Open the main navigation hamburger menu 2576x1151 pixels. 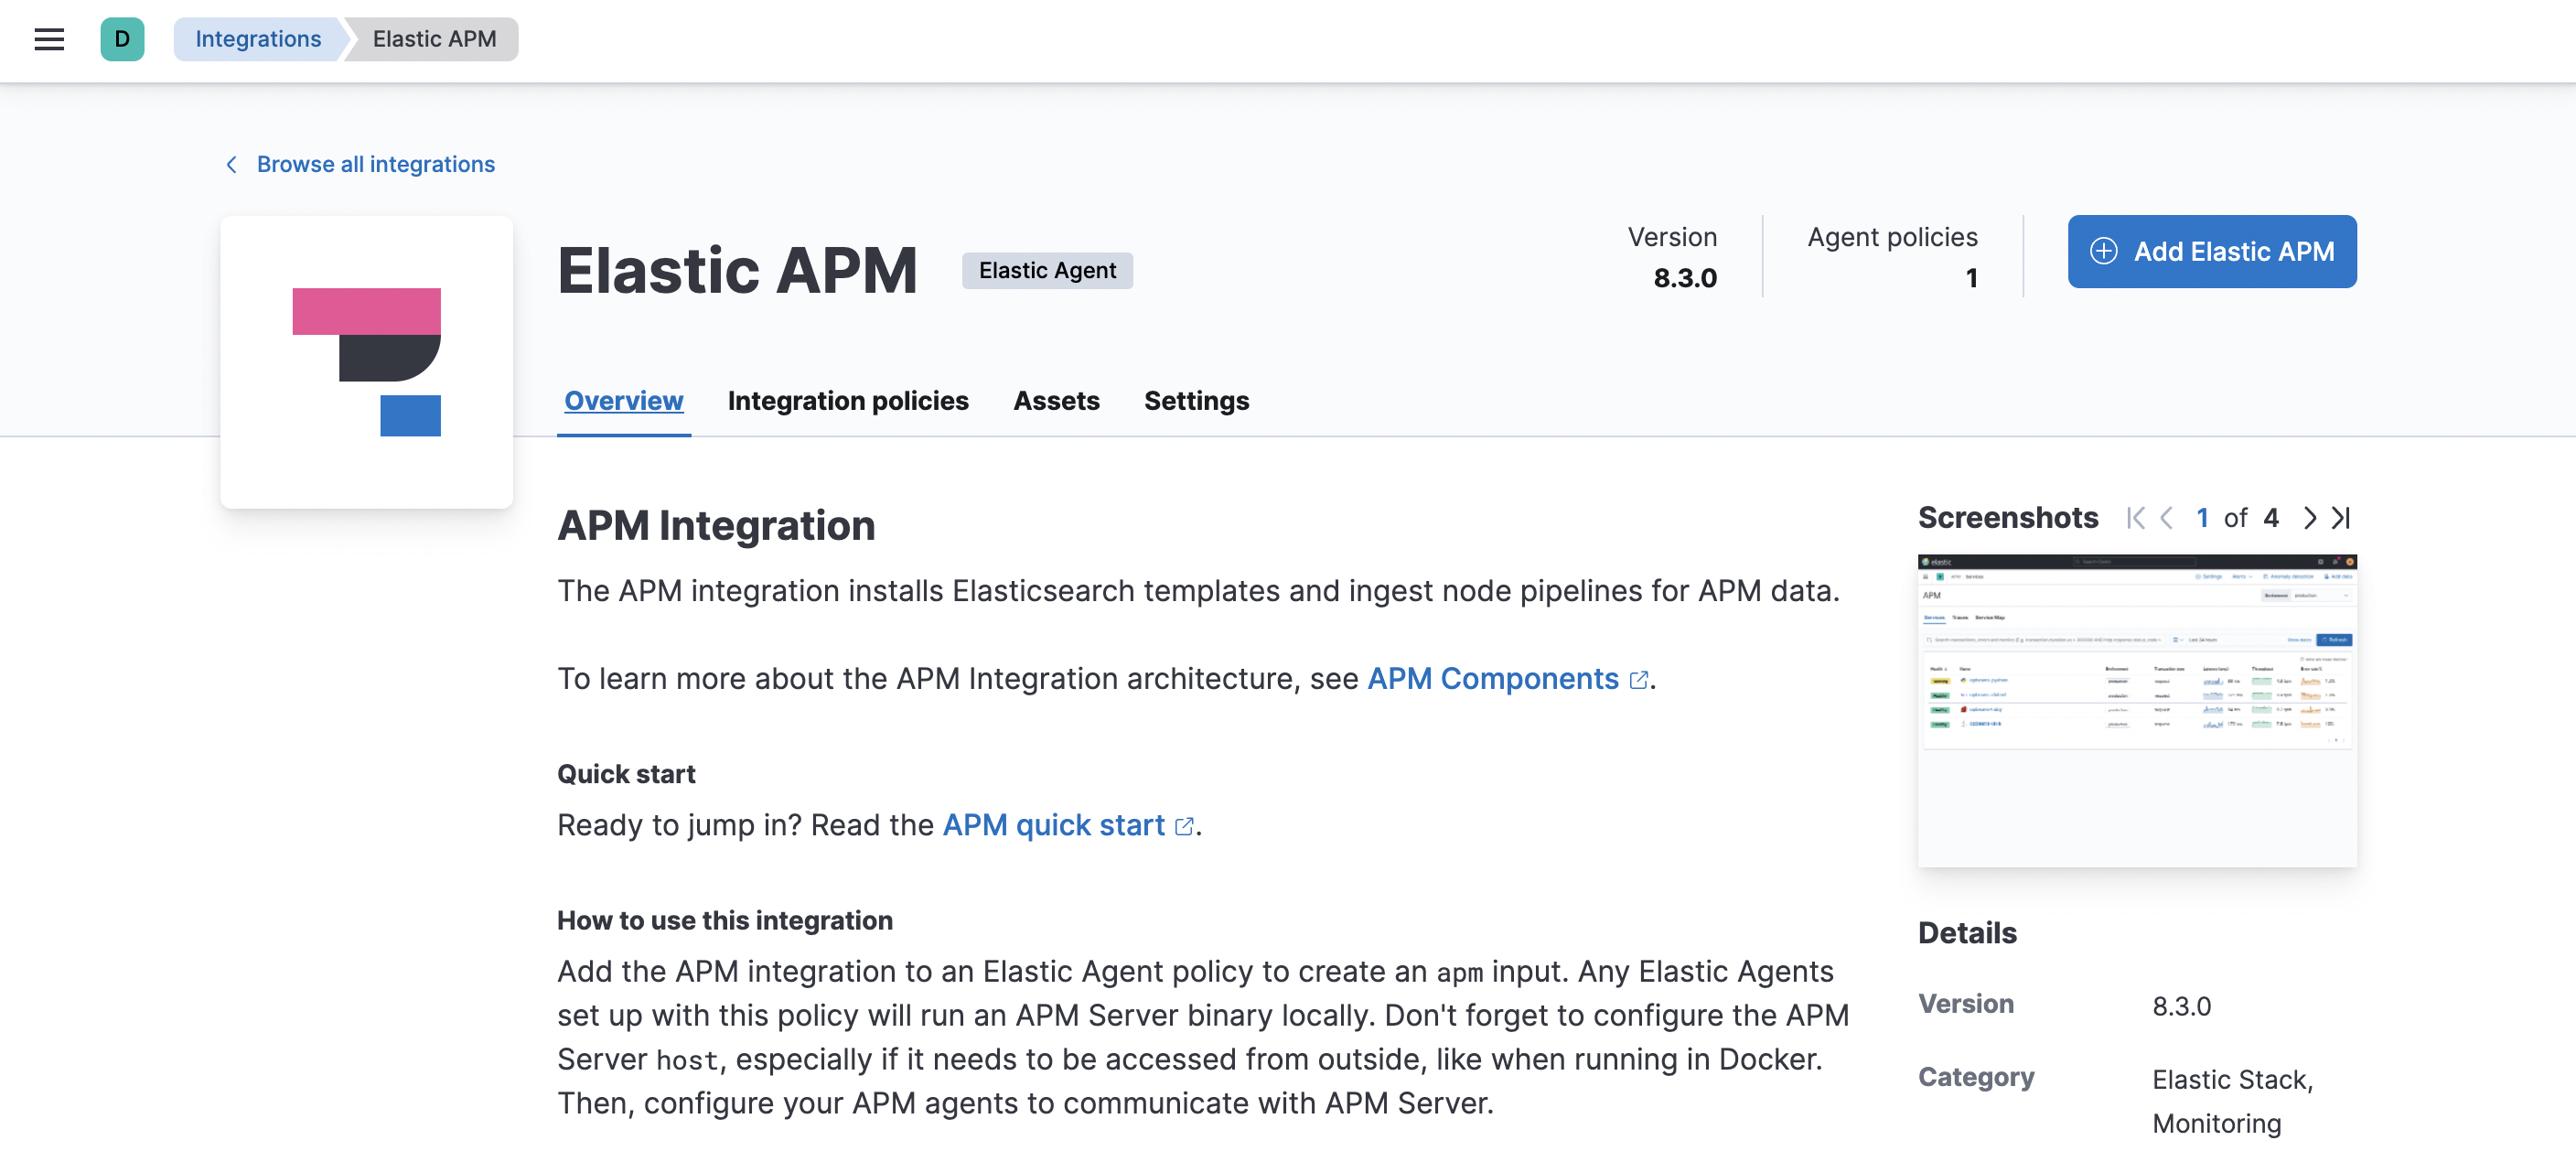(49, 39)
